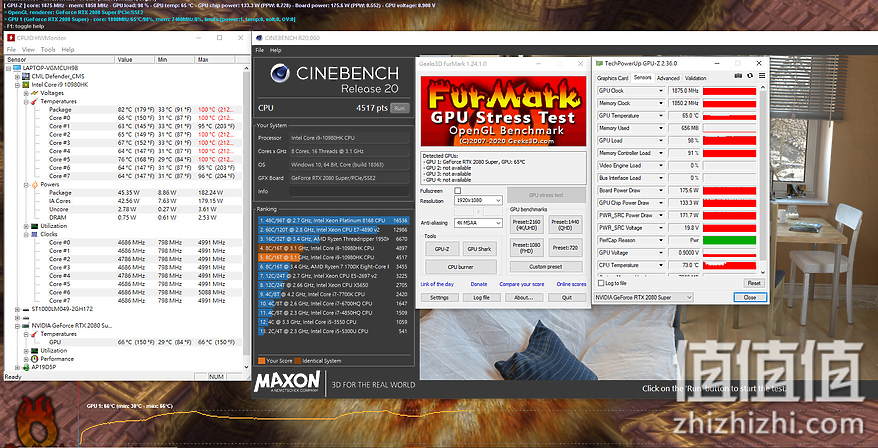
Task: Click the green PerfCap Reason graph bar
Action: point(729,240)
